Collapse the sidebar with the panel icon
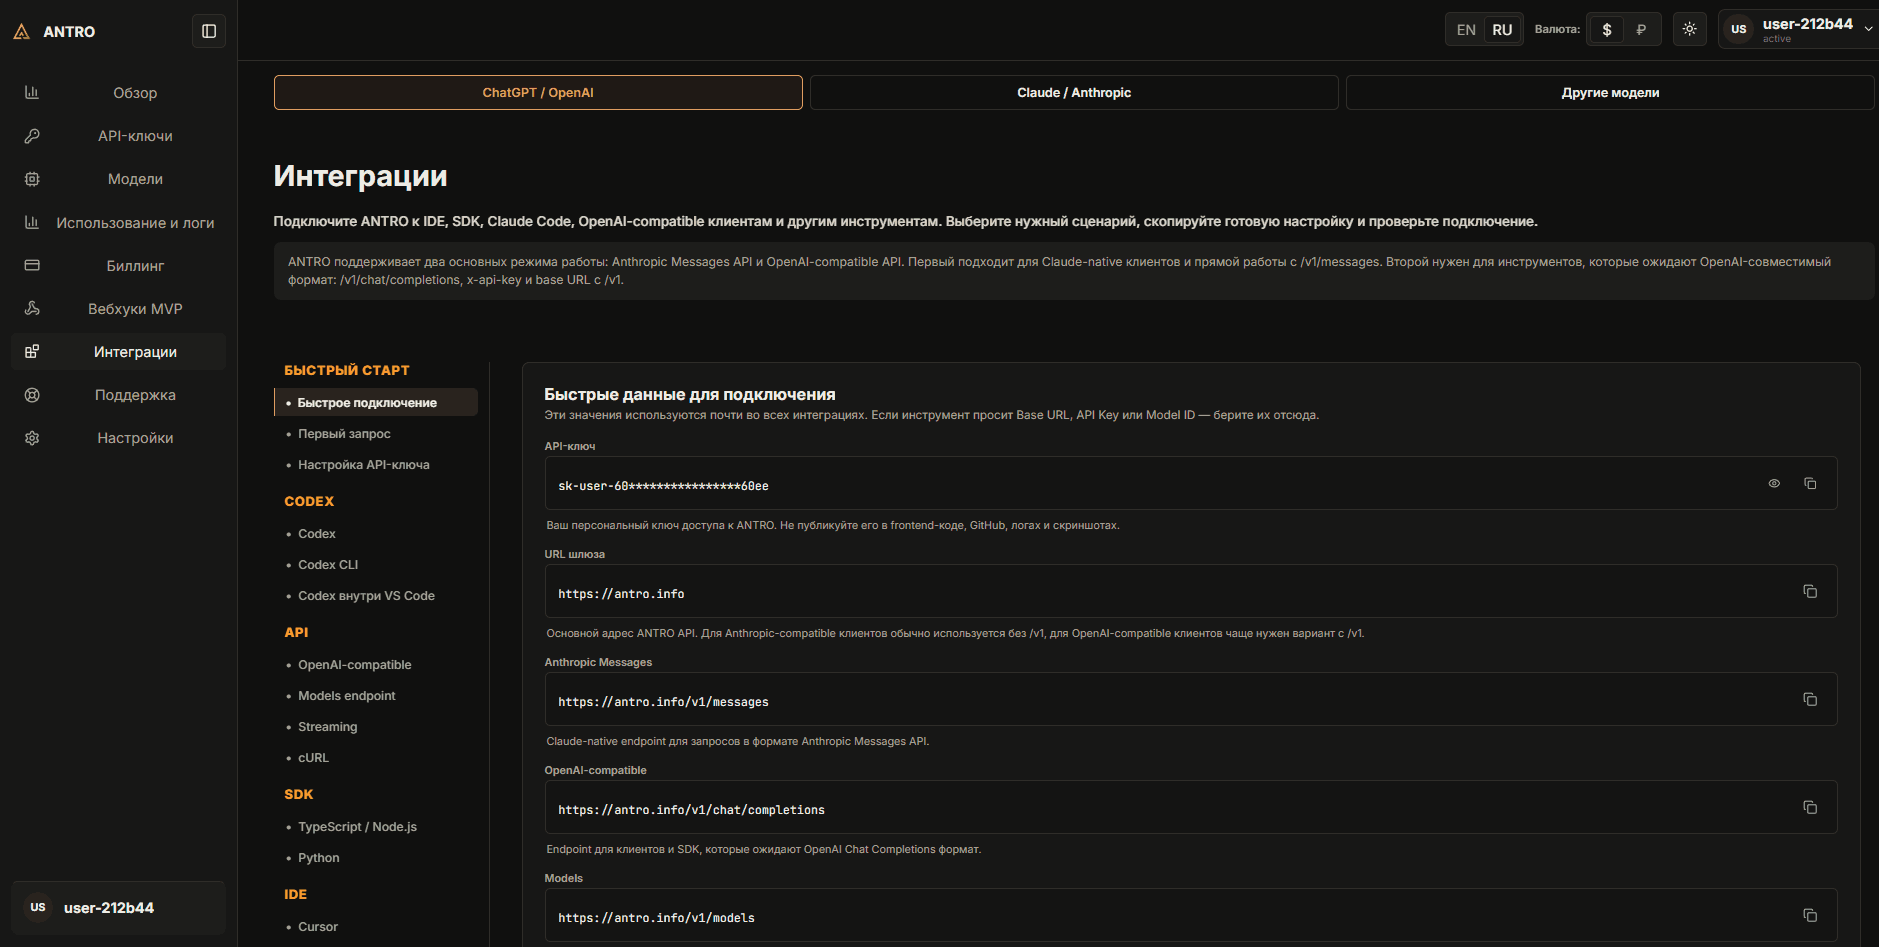Image resolution: width=1879 pixels, height=947 pixels. click(x=209, y=31)
